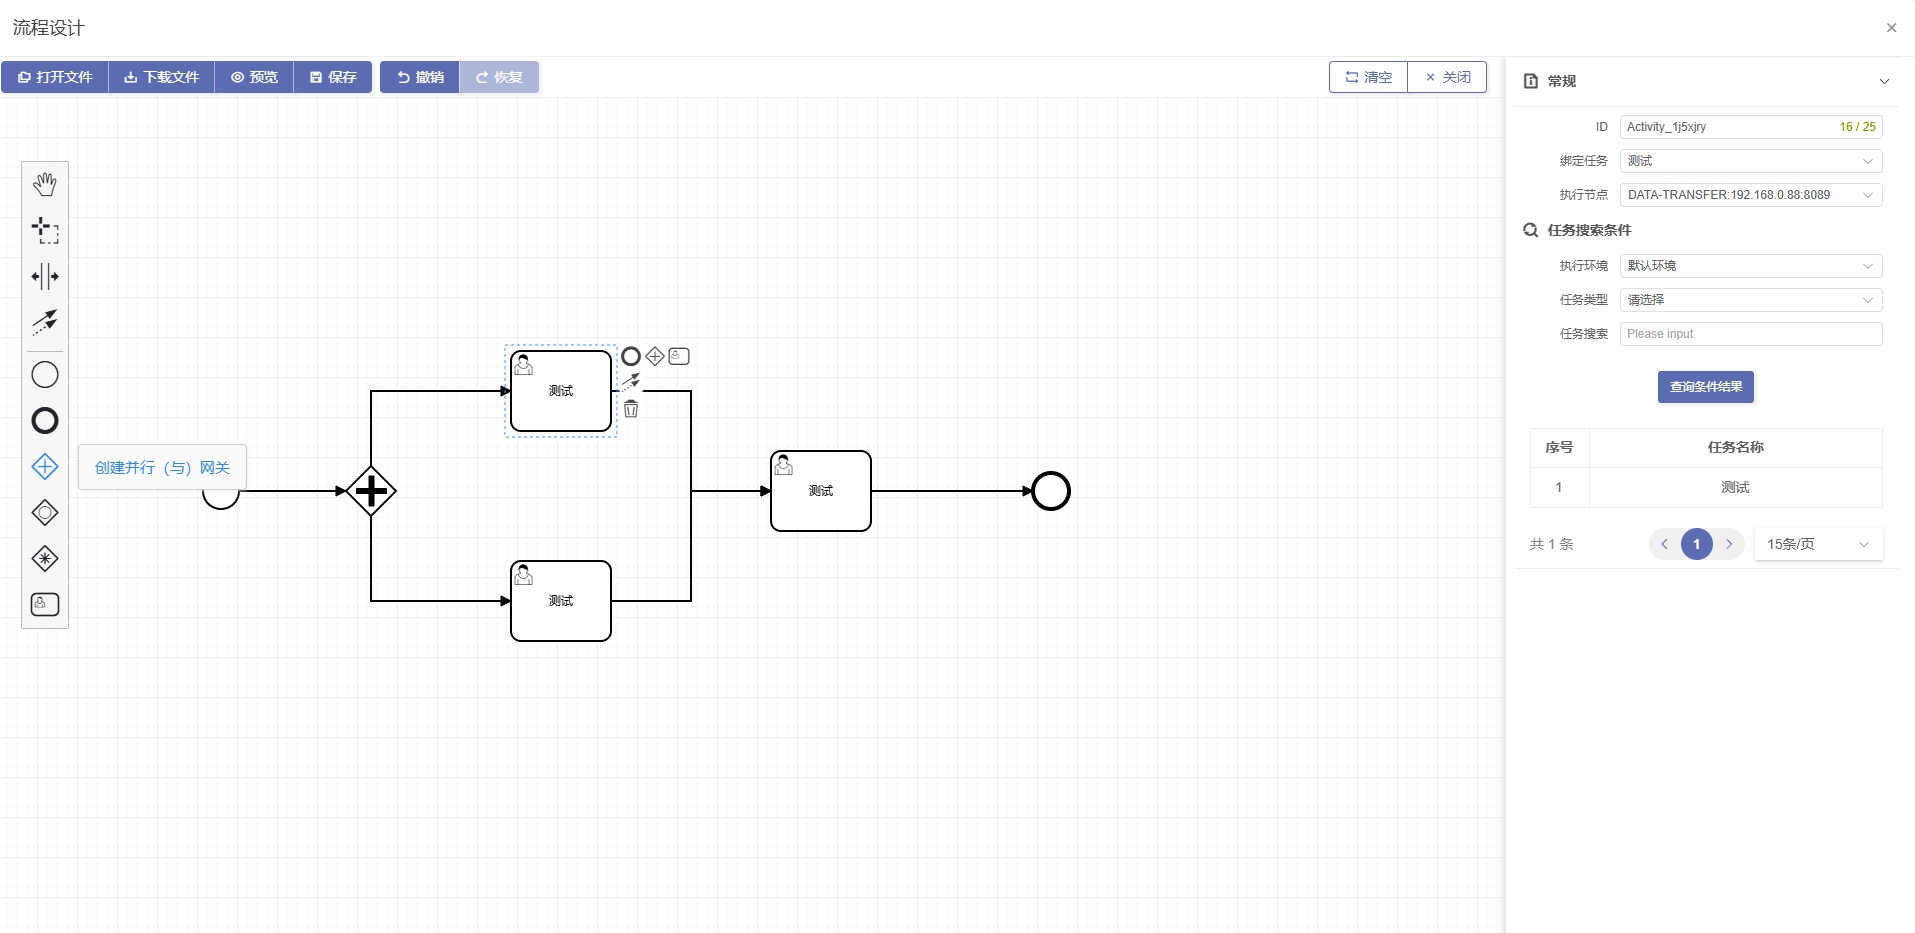This screenshot has height=933, width=1915.
Task: Expand the 任务类型 dropdown
Action: point(1750,300)
